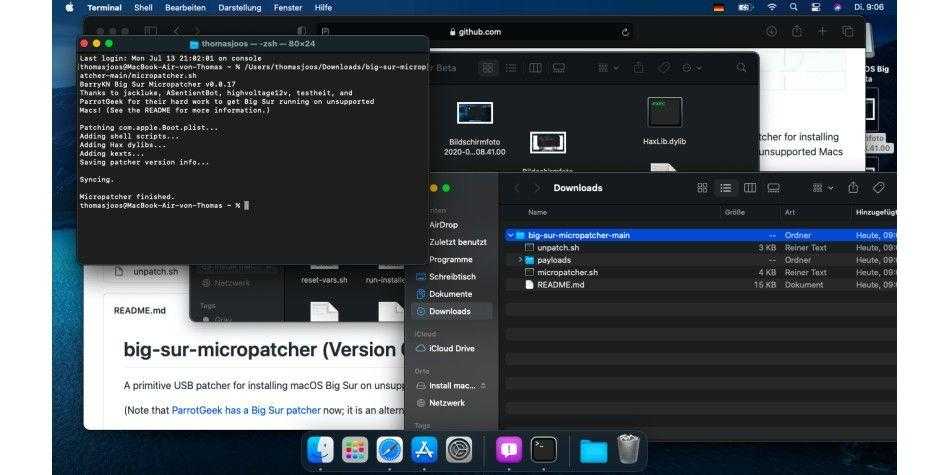The width and height of the screenshot is (950, 475).
Task: Open Safari from the Dock
Action: tap(389, 450)
